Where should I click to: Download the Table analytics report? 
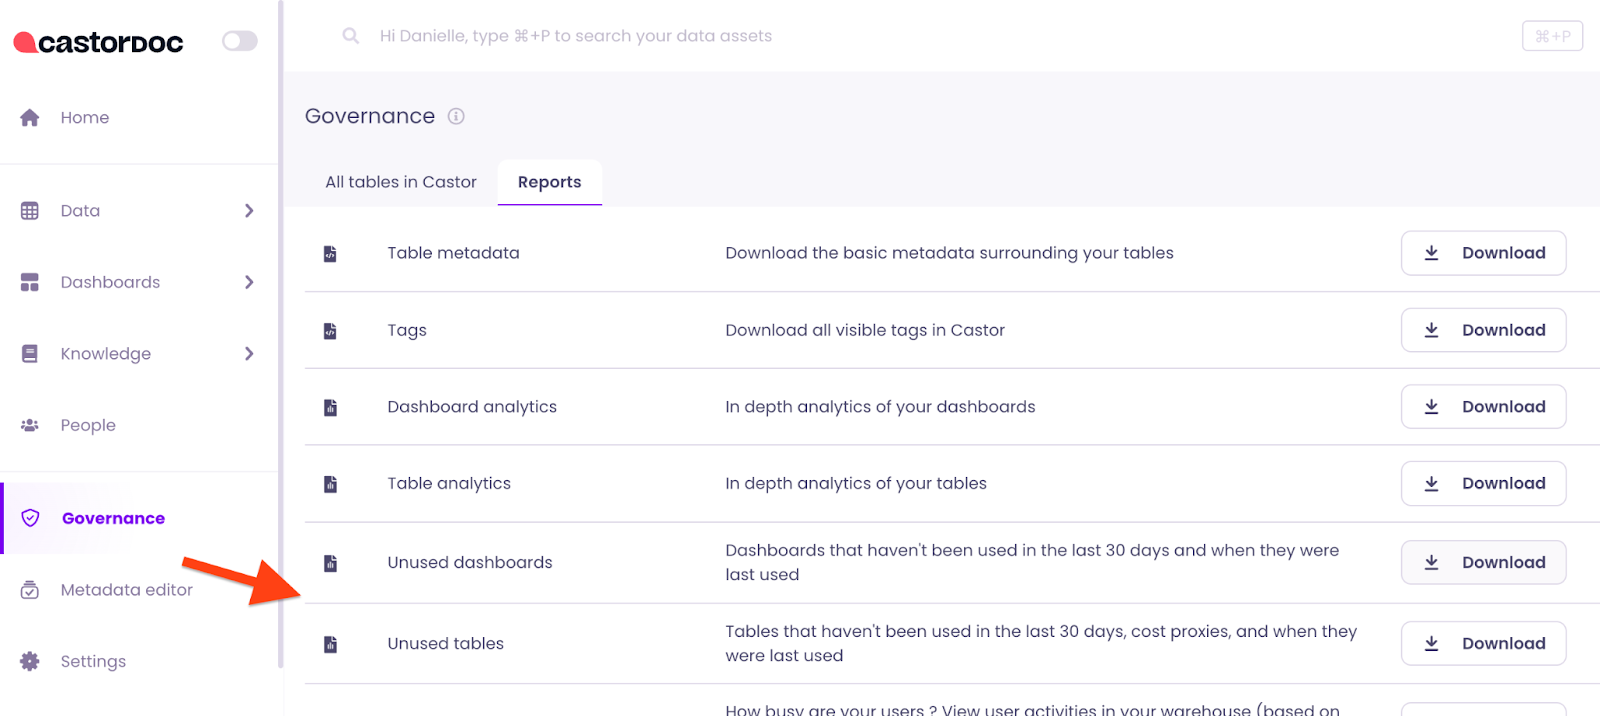click(1483, 483)
